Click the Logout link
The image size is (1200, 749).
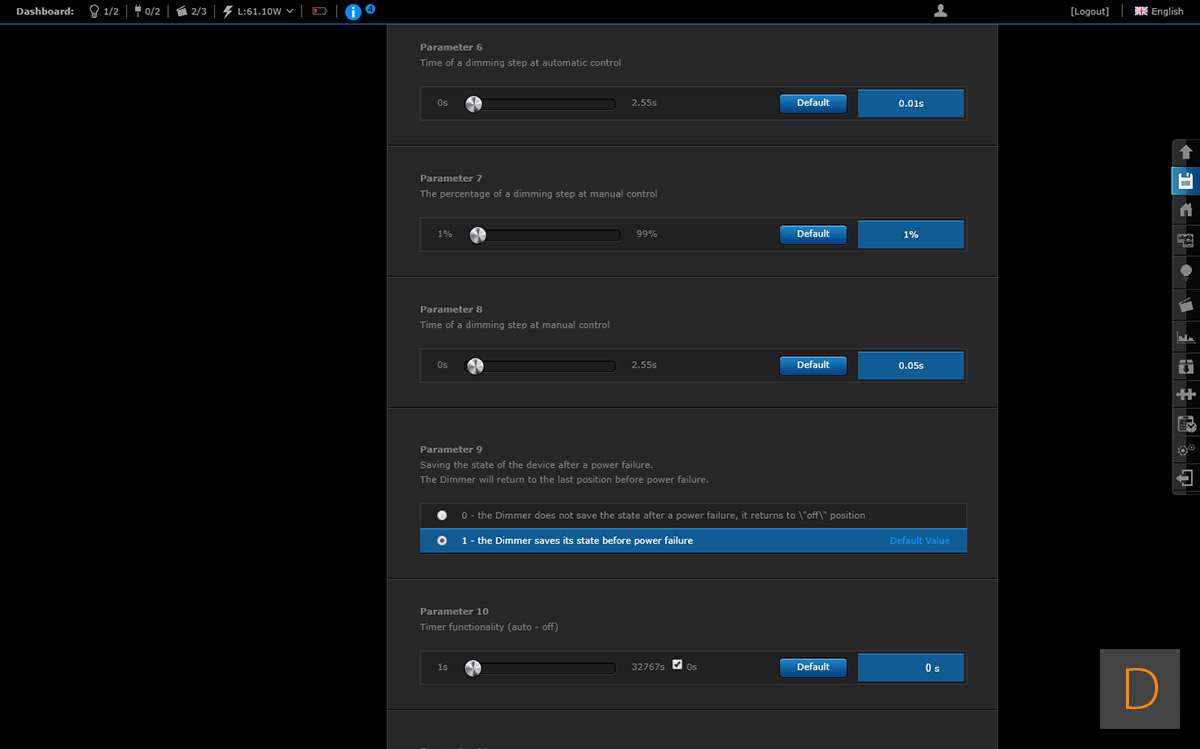pyautogui.click(x=1089, y=12)
